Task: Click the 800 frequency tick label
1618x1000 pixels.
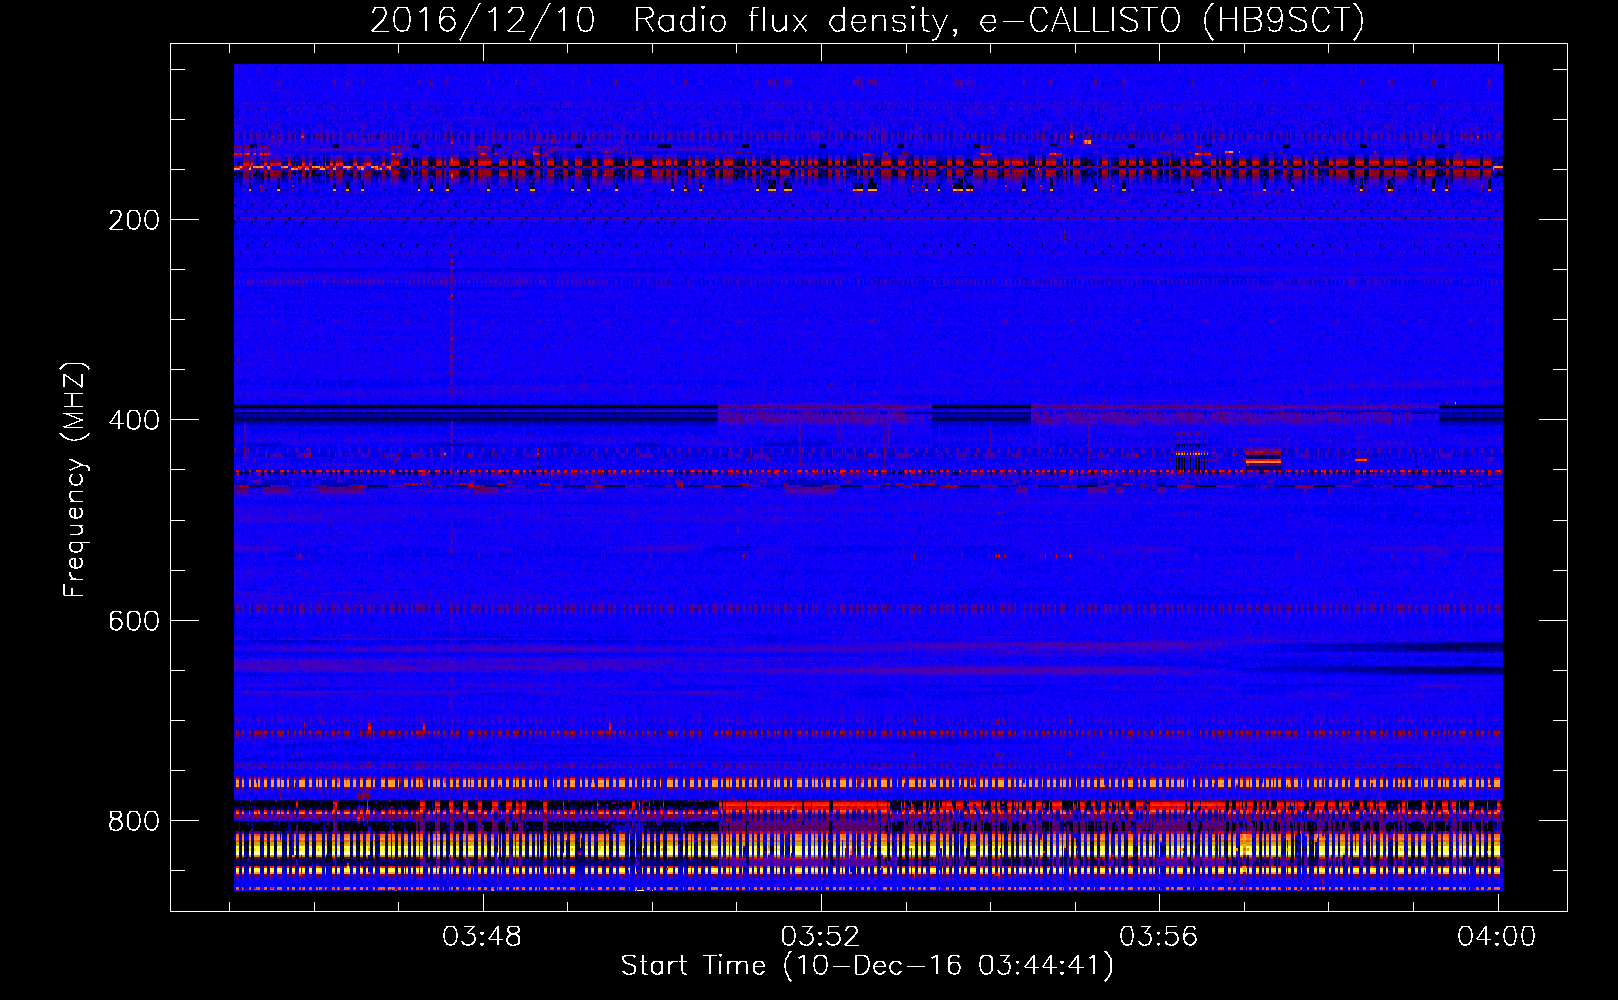Action: [x=134, y=821]
